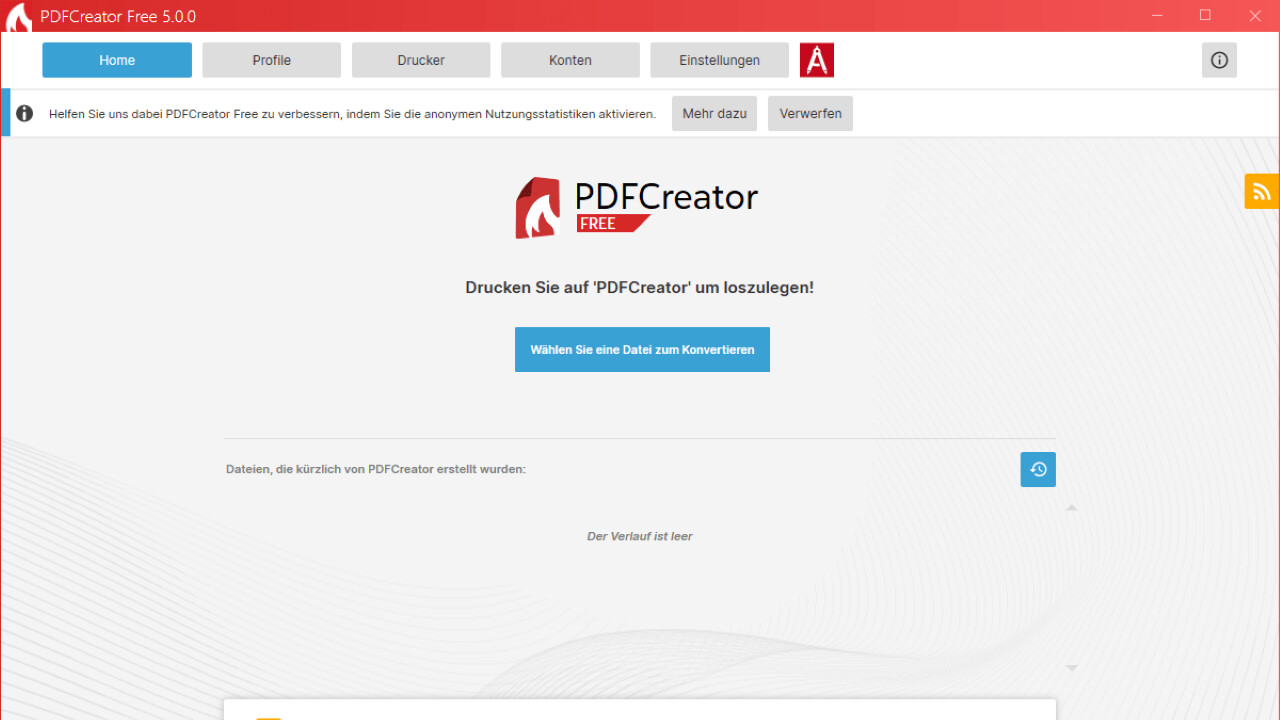
Task: Click the Mehr dazu button
Action: pyautogui.click(x=714, y=113)
